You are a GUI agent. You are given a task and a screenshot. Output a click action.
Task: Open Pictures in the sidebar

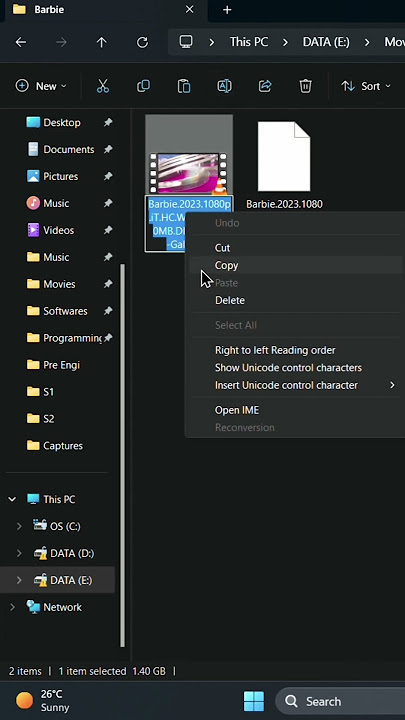(x=60, y=176)
